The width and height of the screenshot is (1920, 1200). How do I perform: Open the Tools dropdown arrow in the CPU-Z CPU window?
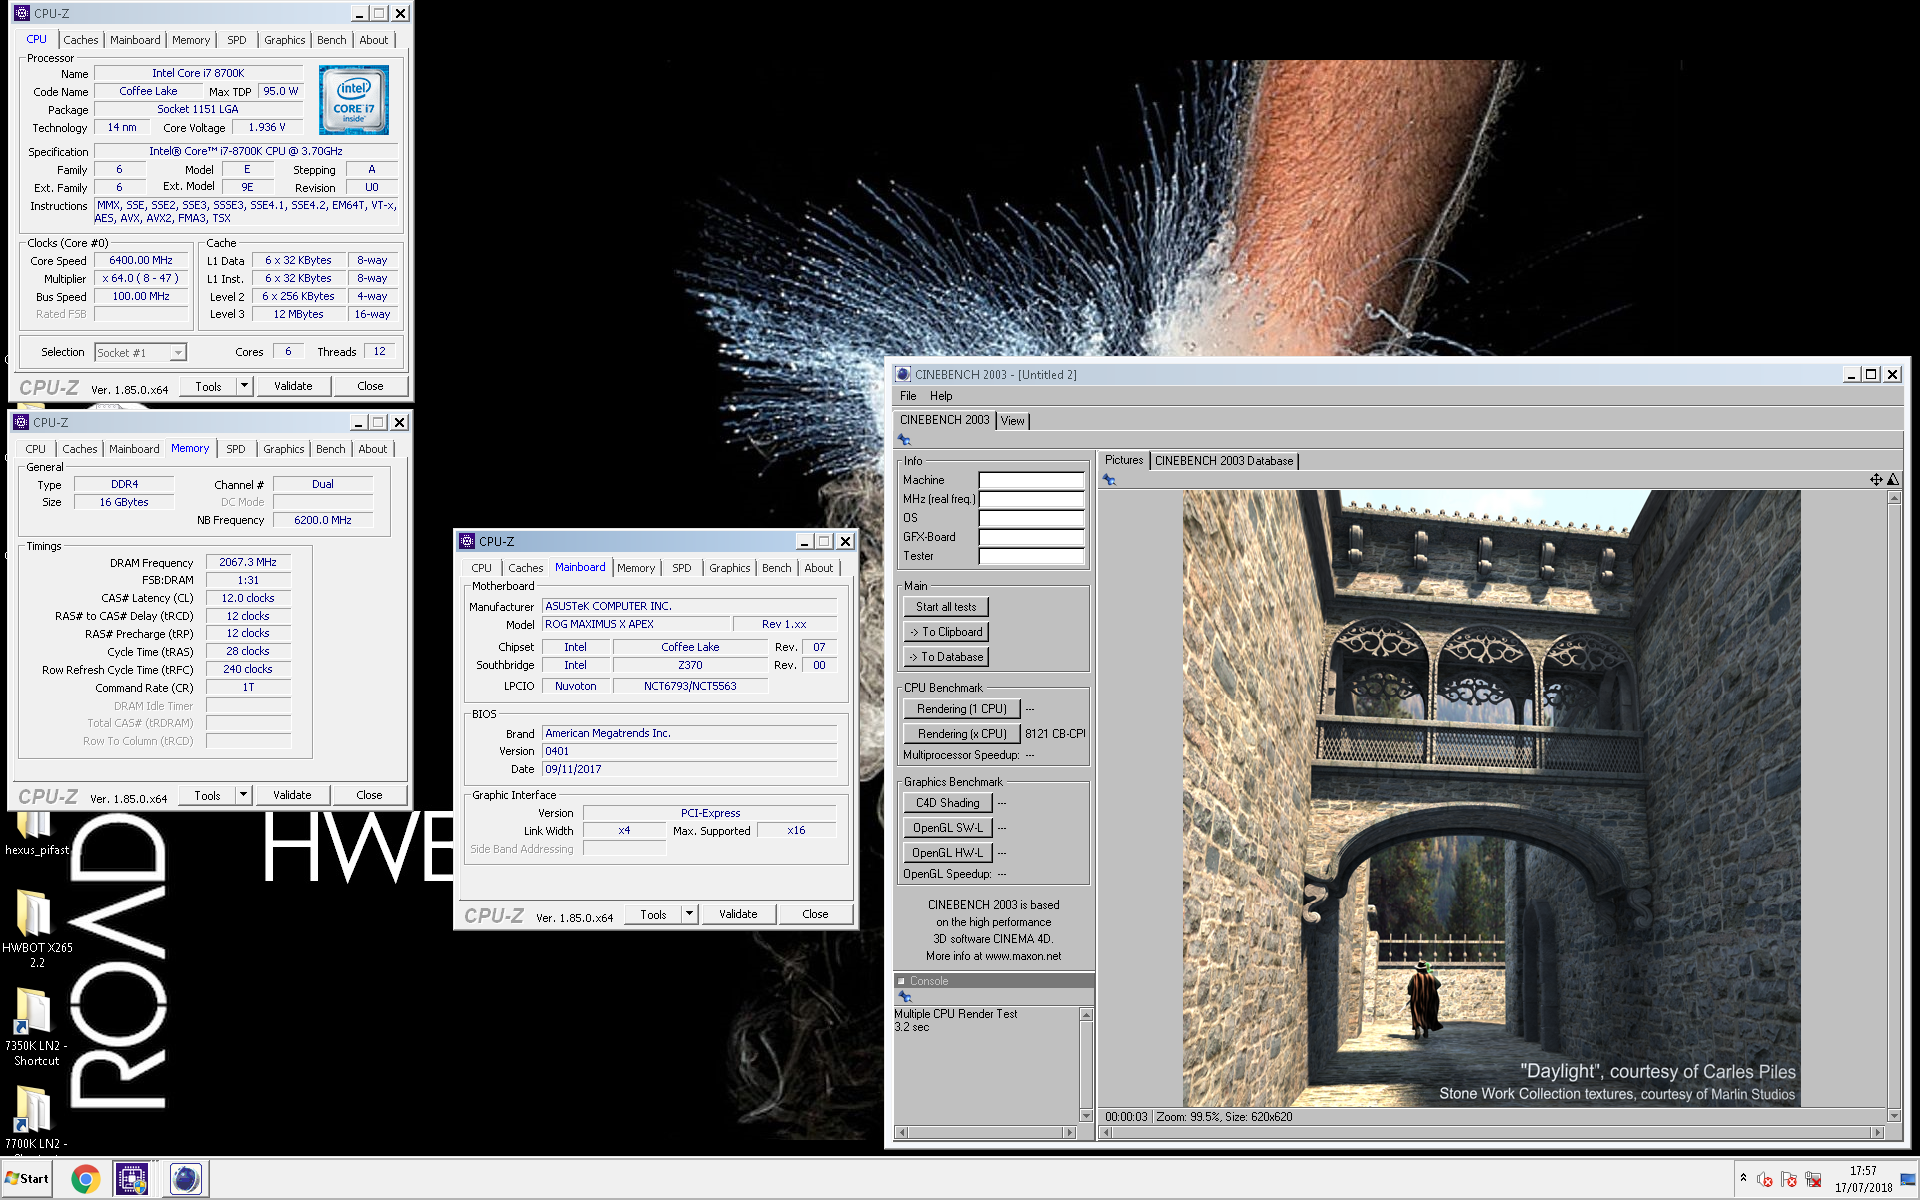pos(244,386)
